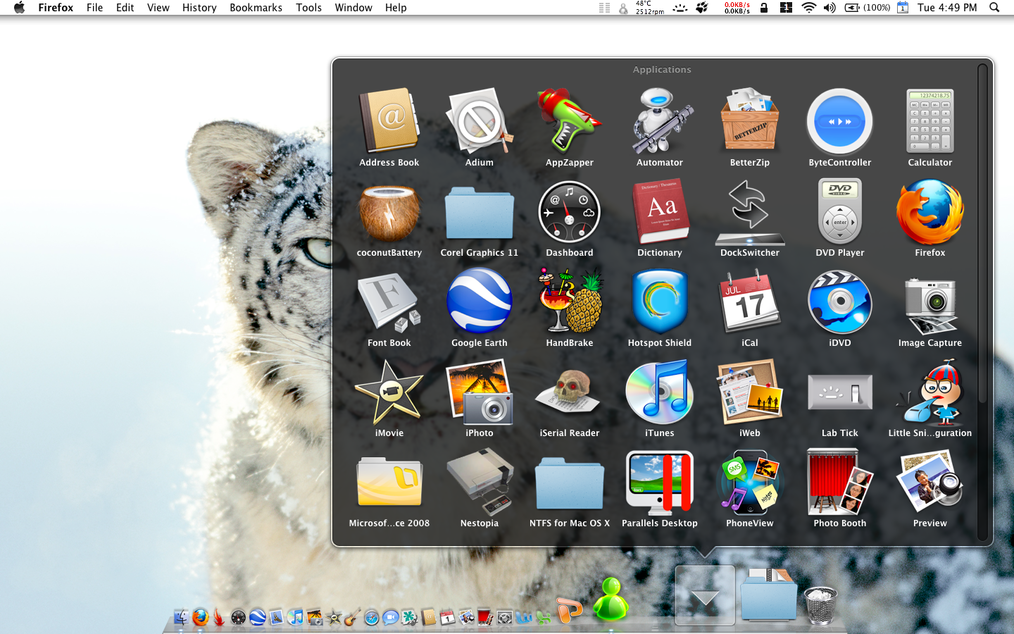The image size is (1014, 634).
Task: Open the Apple menu
Action: tap(19, 8)
